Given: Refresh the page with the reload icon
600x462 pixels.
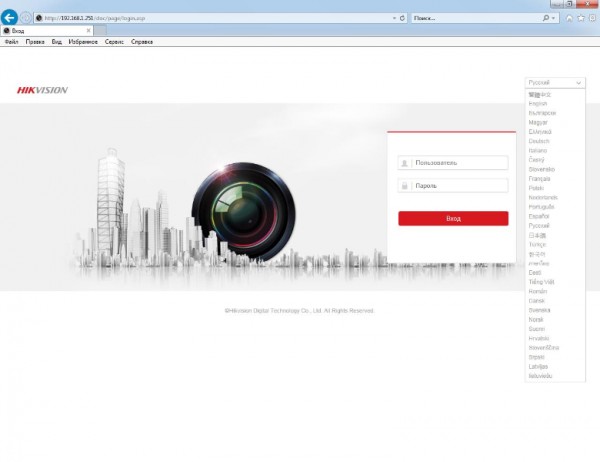Looking at the screenshot, I should (x=402, y=18).
